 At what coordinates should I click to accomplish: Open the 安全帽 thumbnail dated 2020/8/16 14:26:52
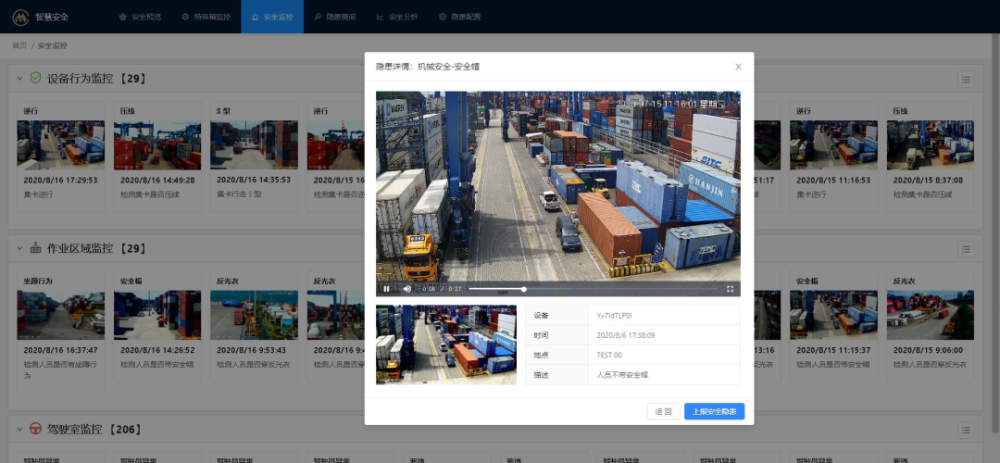pos(158,315)
